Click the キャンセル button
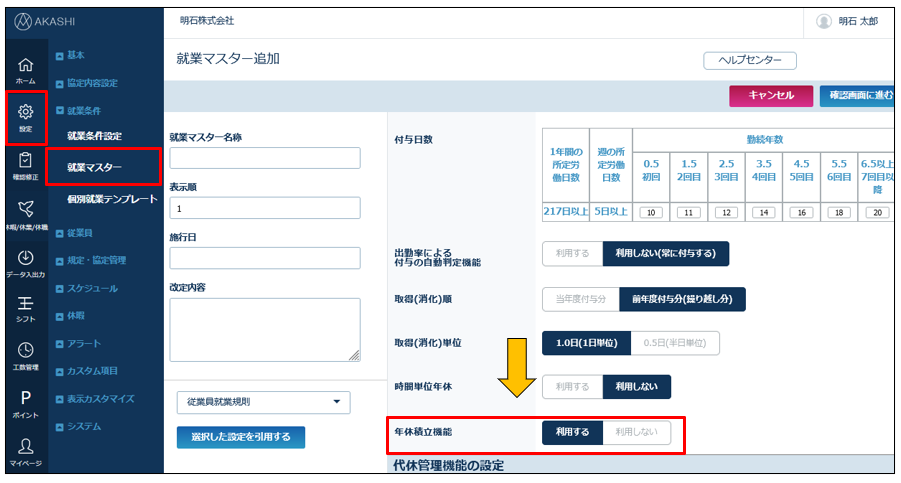Viewport: 901px width, 483px height. click(771, 95)
